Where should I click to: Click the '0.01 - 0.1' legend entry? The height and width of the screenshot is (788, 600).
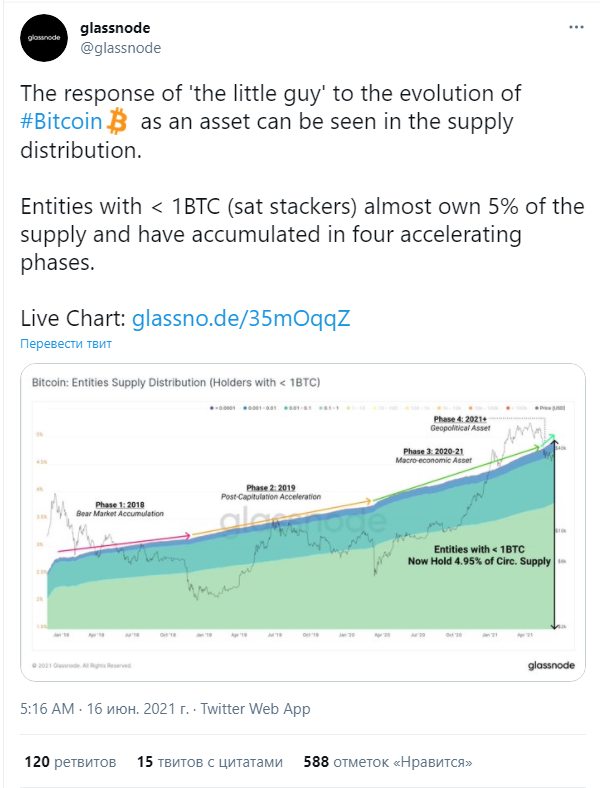point(299,408)
